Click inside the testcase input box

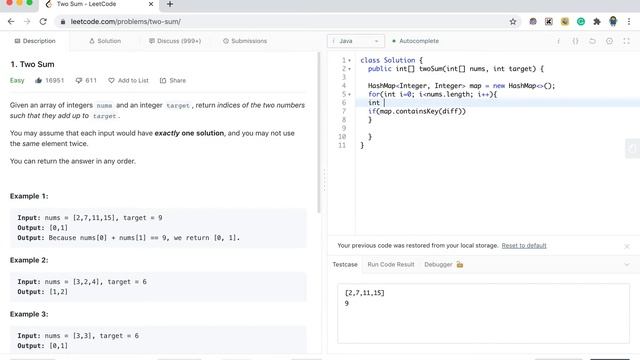pos(484,313)
